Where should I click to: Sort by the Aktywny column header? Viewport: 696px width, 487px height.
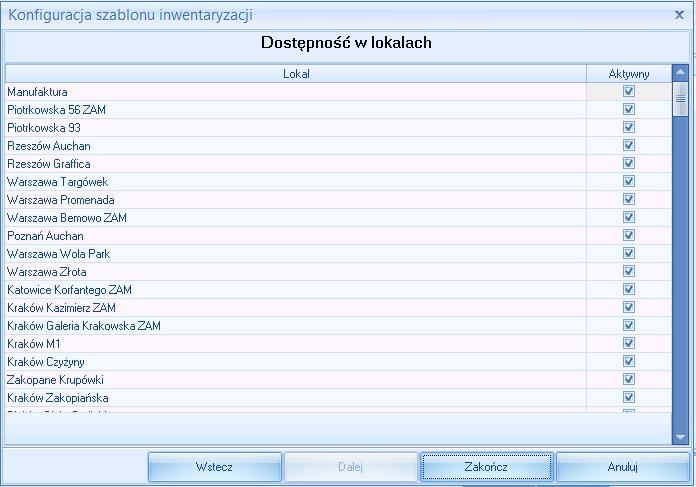click(629, 74)
